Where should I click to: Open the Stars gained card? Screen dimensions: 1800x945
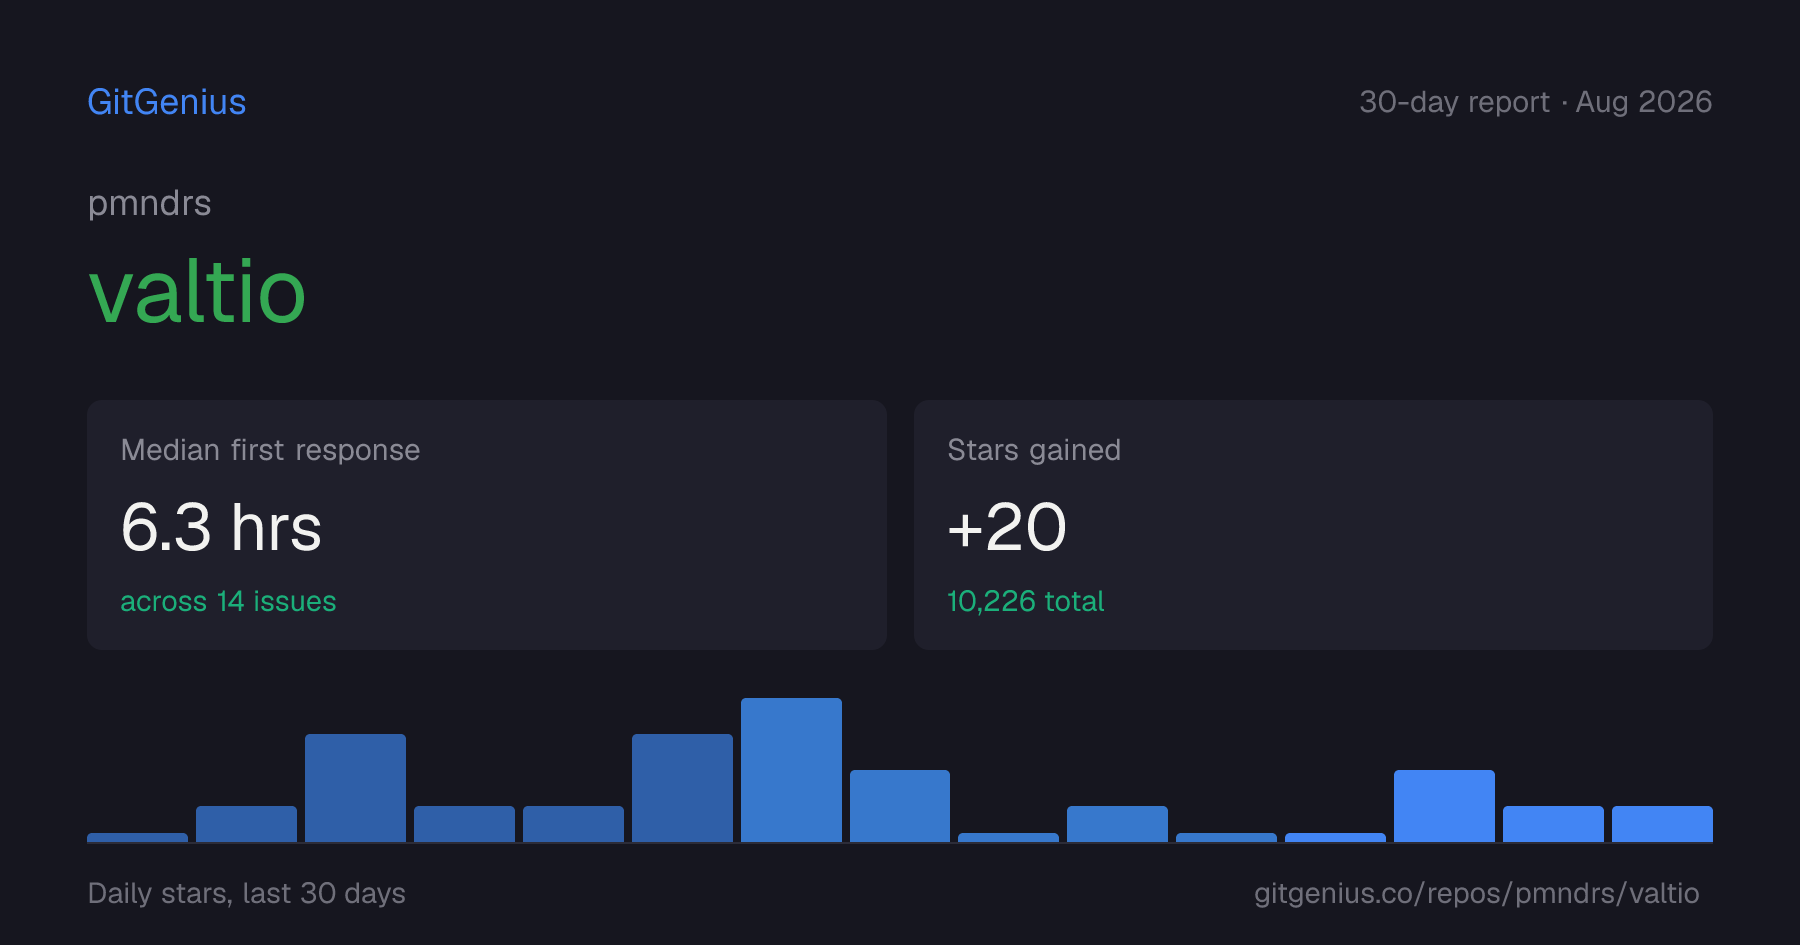click(x=1313, y=525)
